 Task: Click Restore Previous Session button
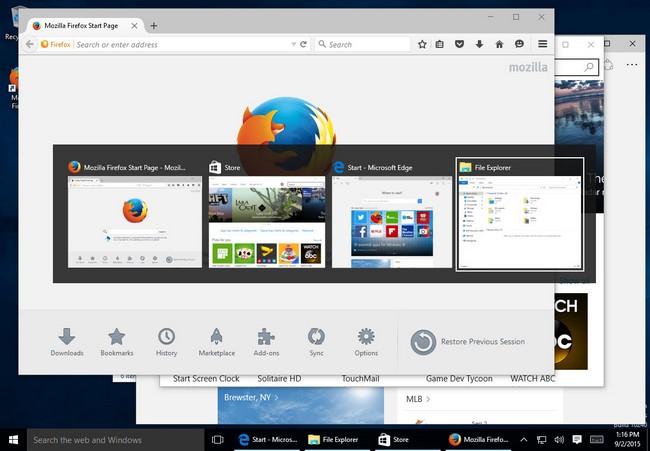pyautogui.click(x=468, y=342)
